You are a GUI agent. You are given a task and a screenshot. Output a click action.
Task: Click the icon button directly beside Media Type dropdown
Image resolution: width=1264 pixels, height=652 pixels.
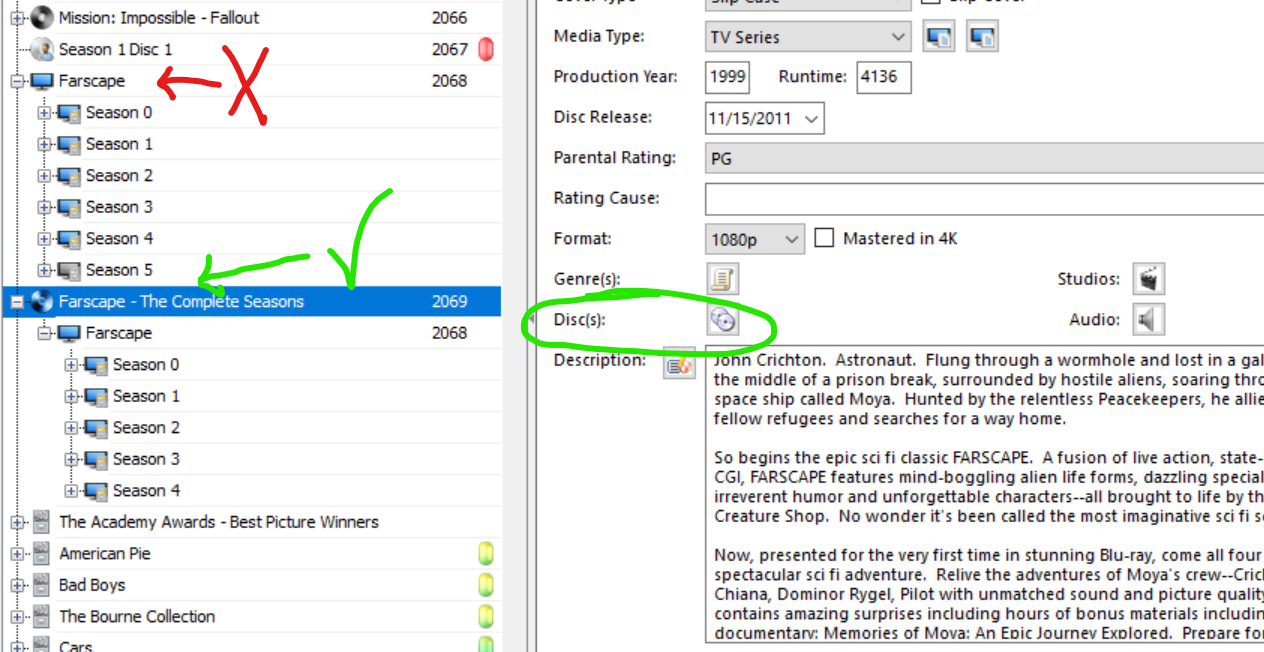click(939, 37)
